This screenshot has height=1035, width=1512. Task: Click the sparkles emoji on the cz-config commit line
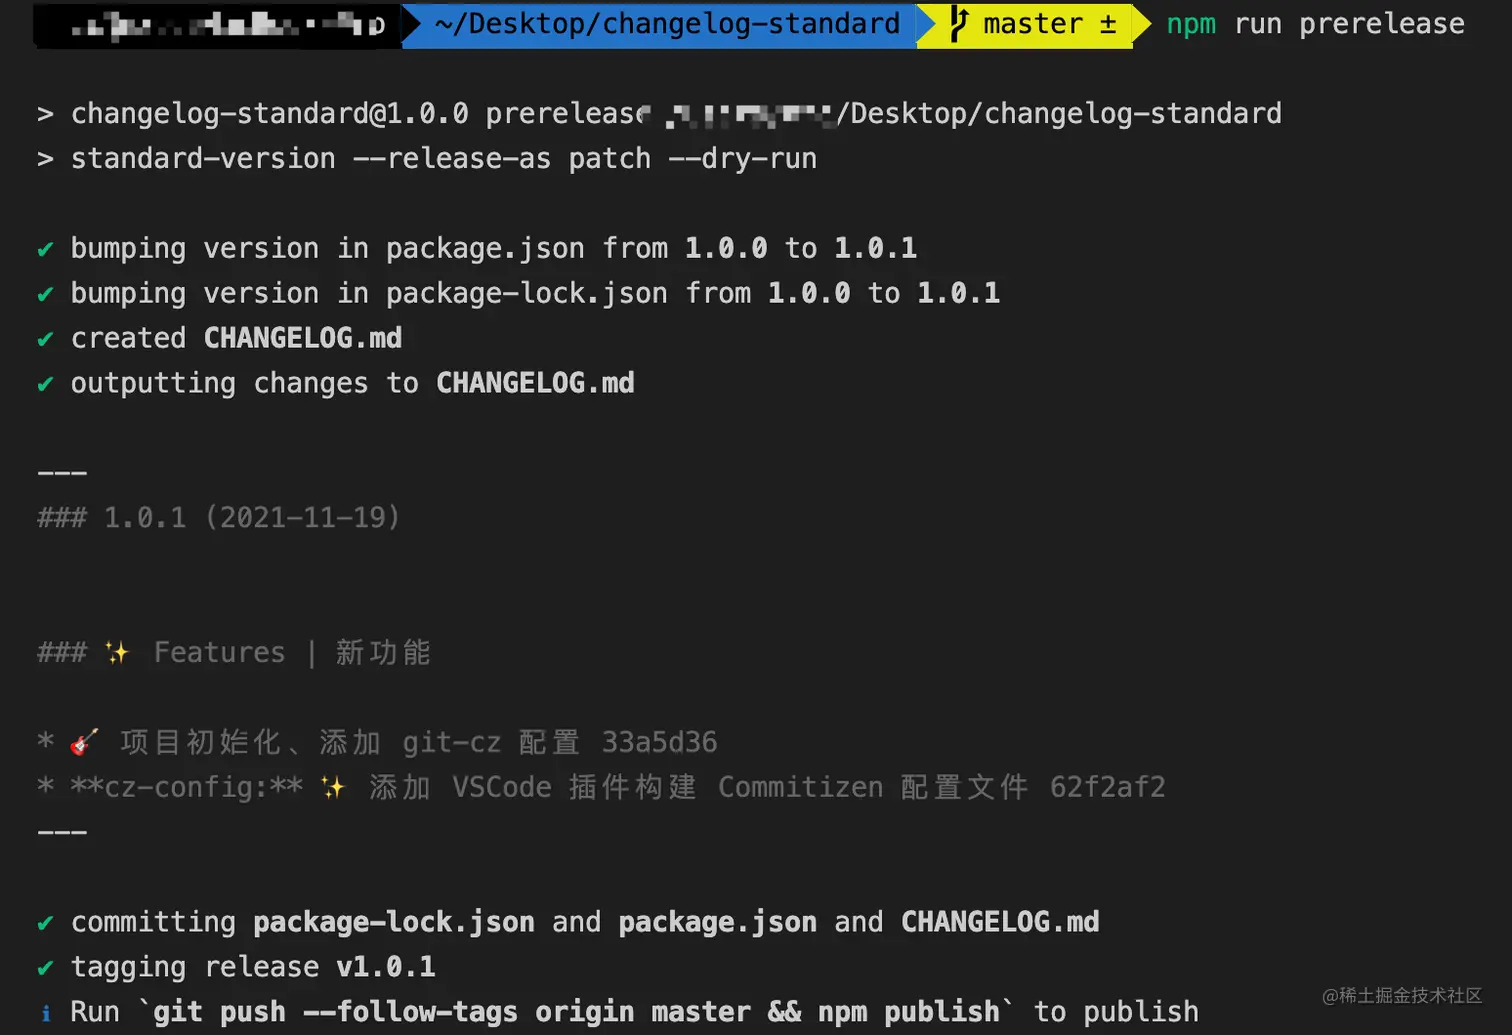(x=333, y=787)
